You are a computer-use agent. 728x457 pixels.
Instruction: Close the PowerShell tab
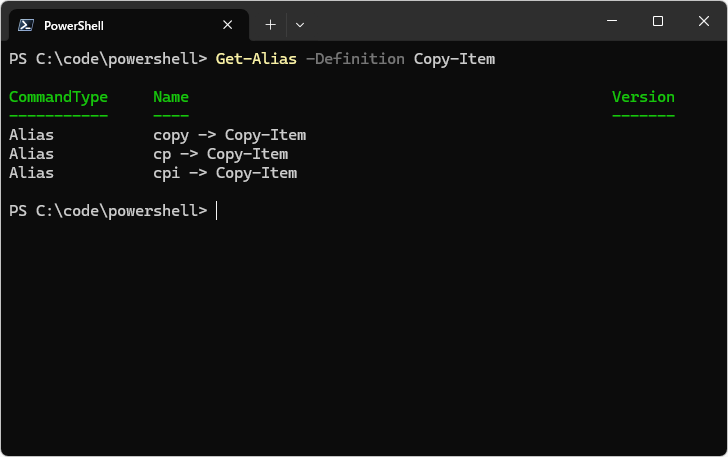tap(228, 25)
